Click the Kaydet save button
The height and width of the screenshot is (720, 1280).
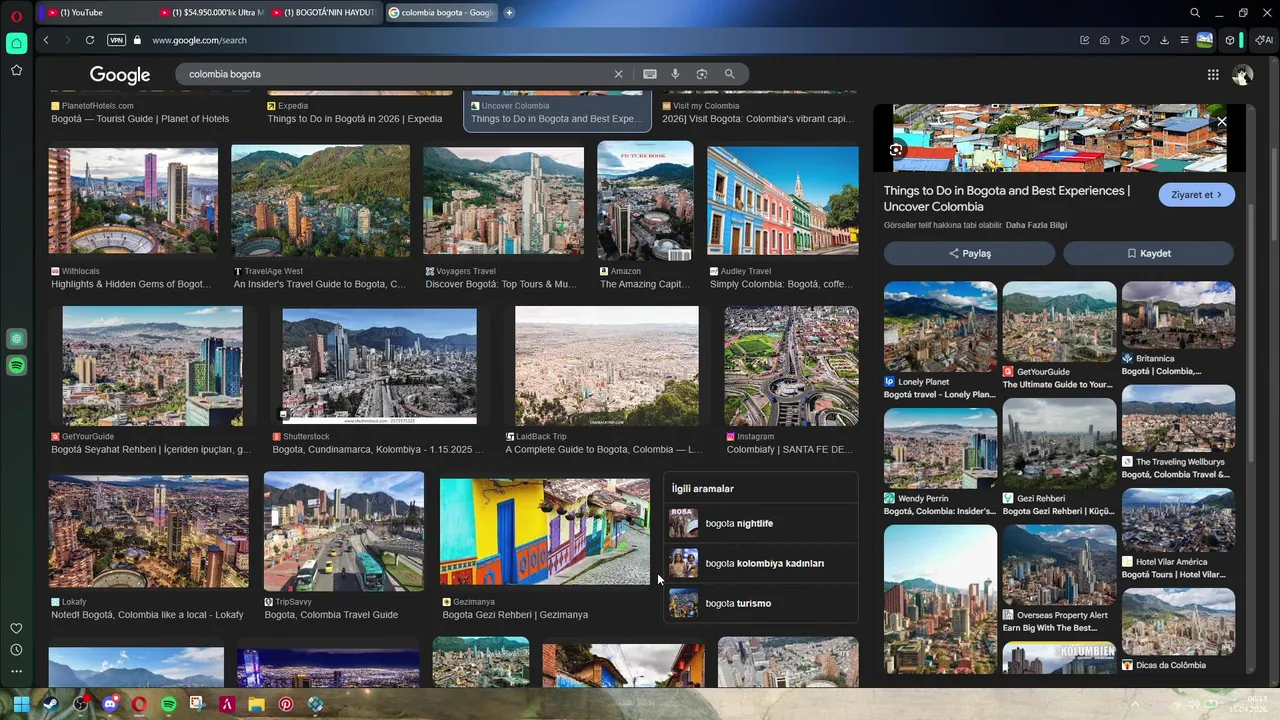pyautogui.click(x=1148, y=253)
